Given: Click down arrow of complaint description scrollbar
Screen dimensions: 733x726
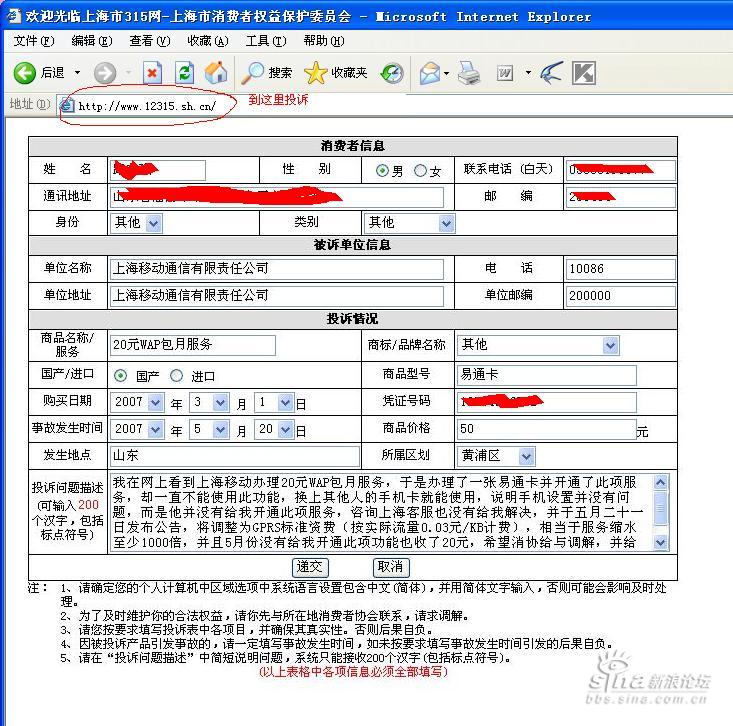Looking at the screenshot, I should point(661,542).
